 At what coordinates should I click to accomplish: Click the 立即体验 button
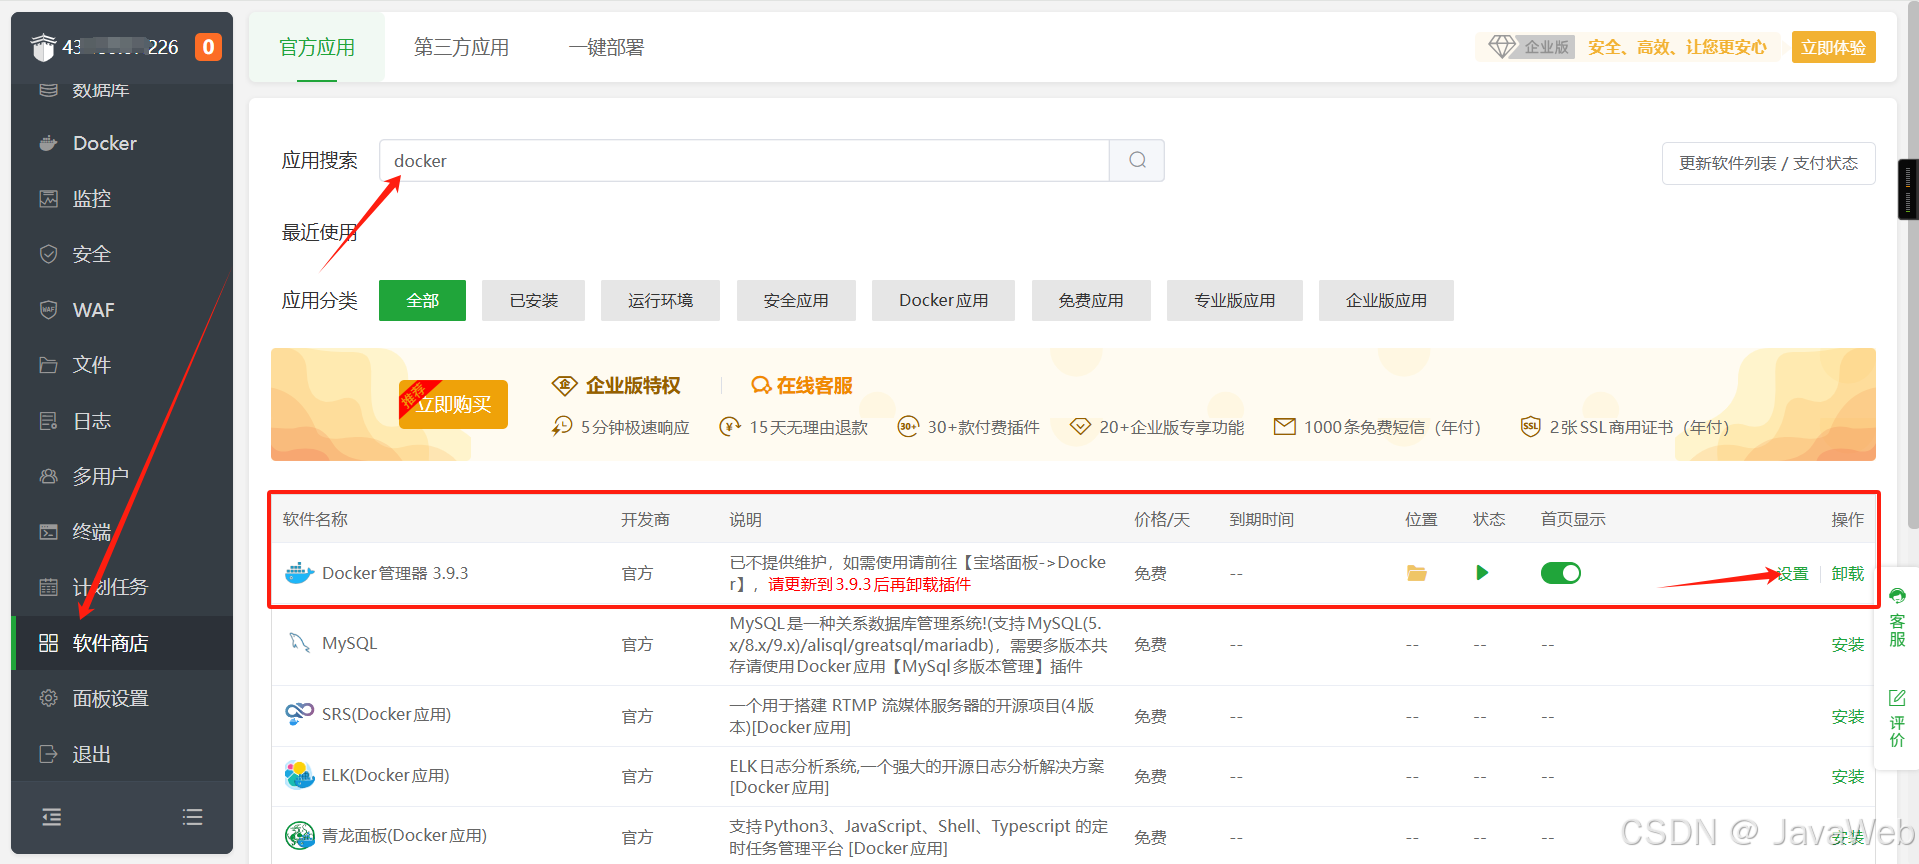tap(1833, 47)
